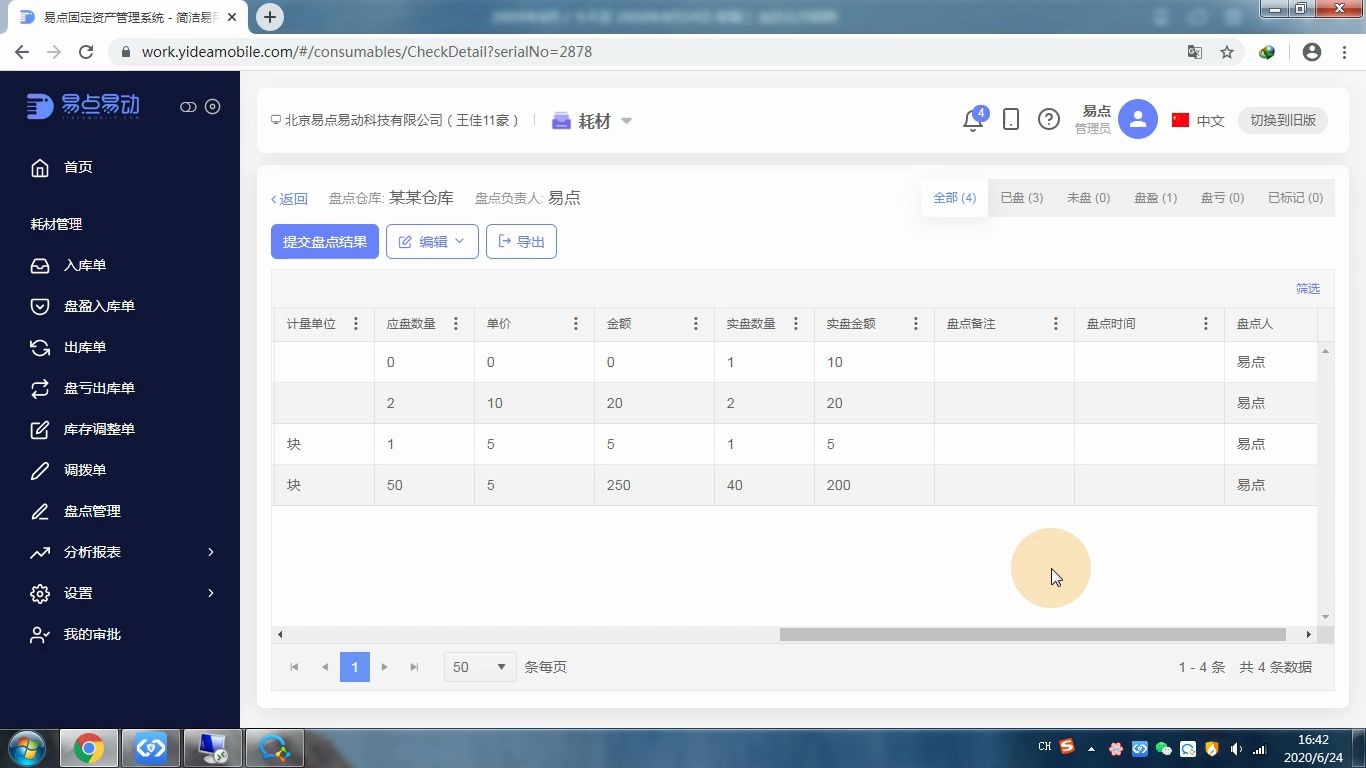Open 盘点管理 in the sidebar

click(x=92, y=511)
